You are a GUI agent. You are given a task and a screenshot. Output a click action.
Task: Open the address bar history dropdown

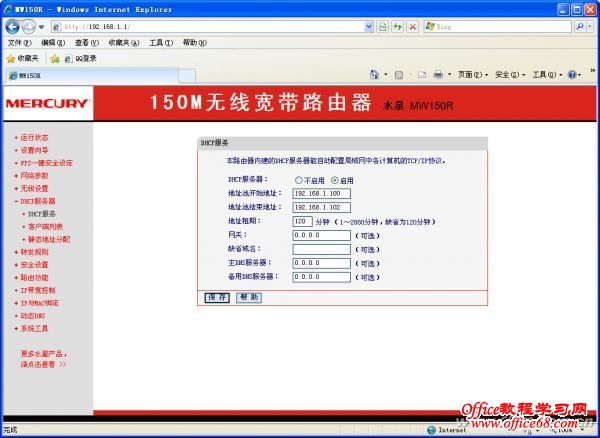(368, 27)
